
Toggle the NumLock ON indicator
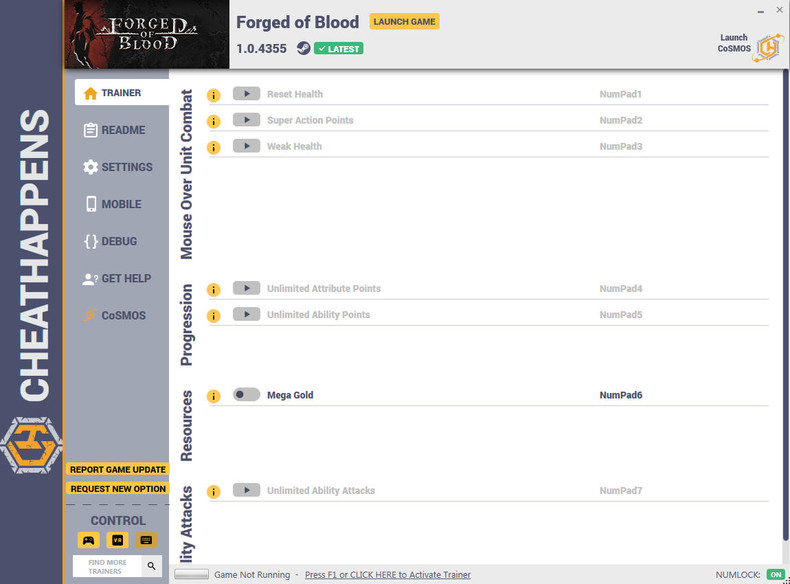pyautogui.click(x=775, y=575)
